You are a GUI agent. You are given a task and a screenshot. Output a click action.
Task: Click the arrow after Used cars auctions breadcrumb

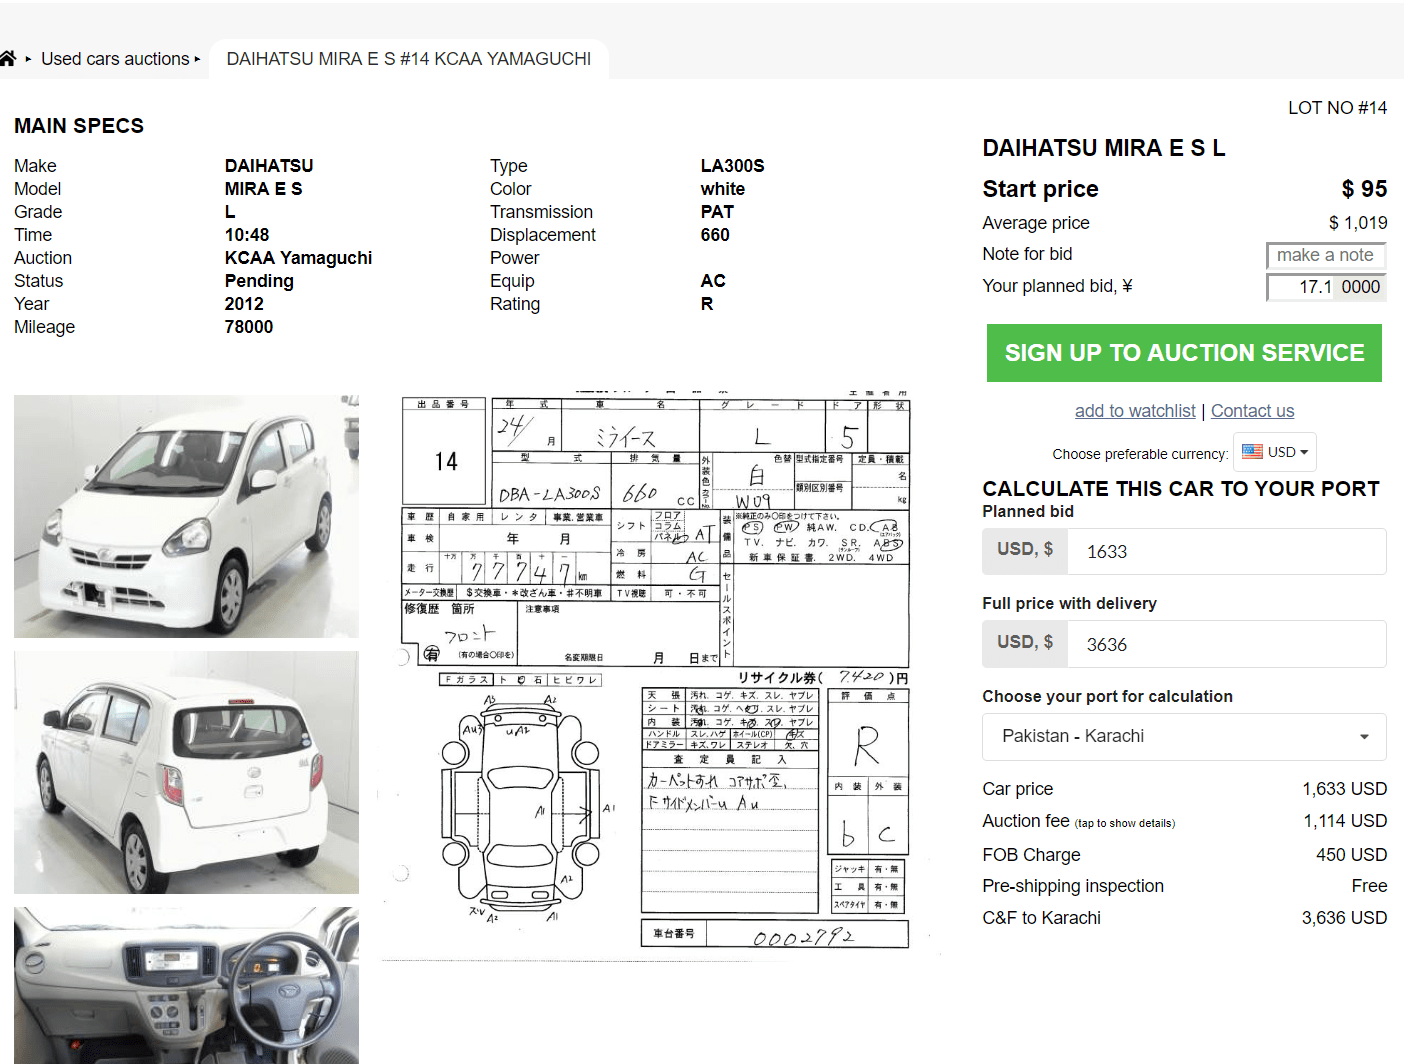(199, 59)
